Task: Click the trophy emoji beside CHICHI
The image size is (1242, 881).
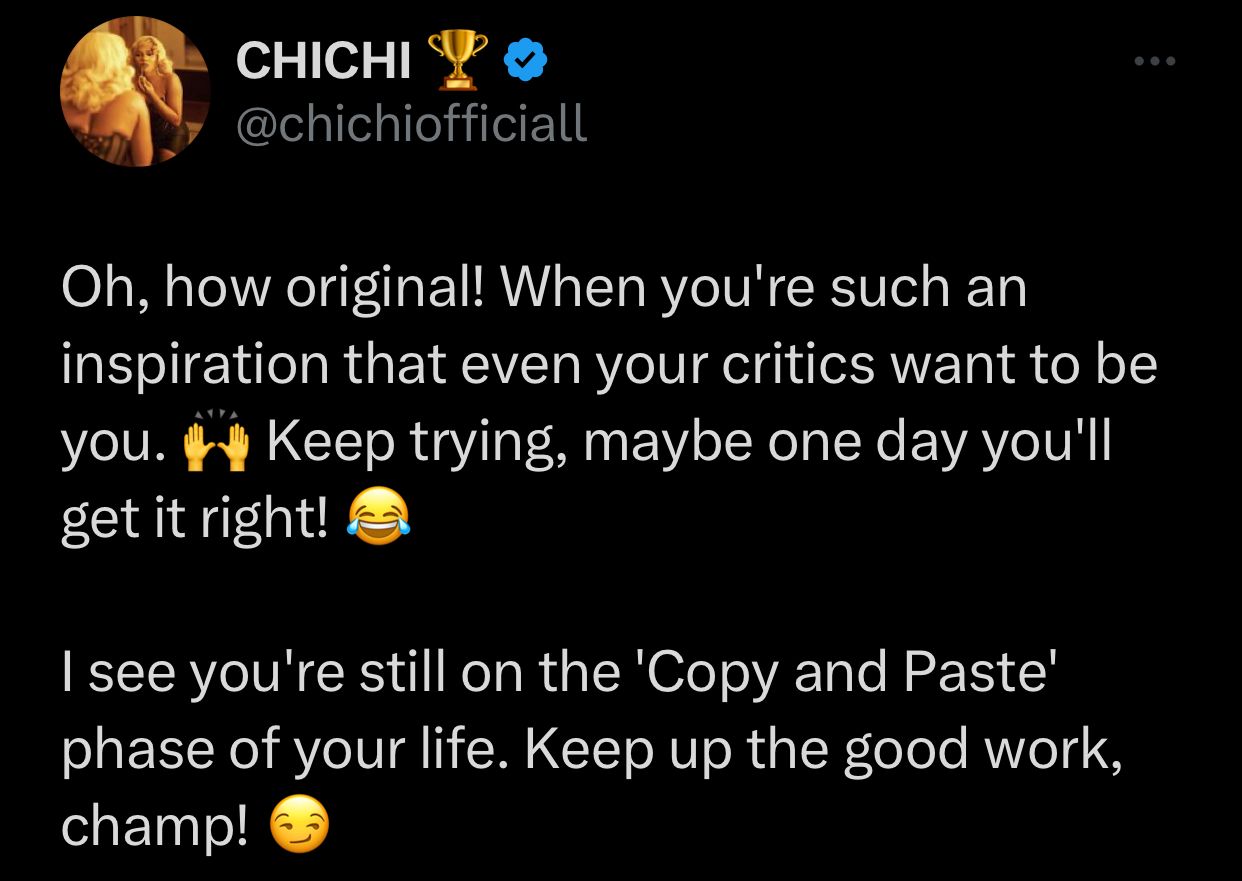Action: (x=457, y=60)
